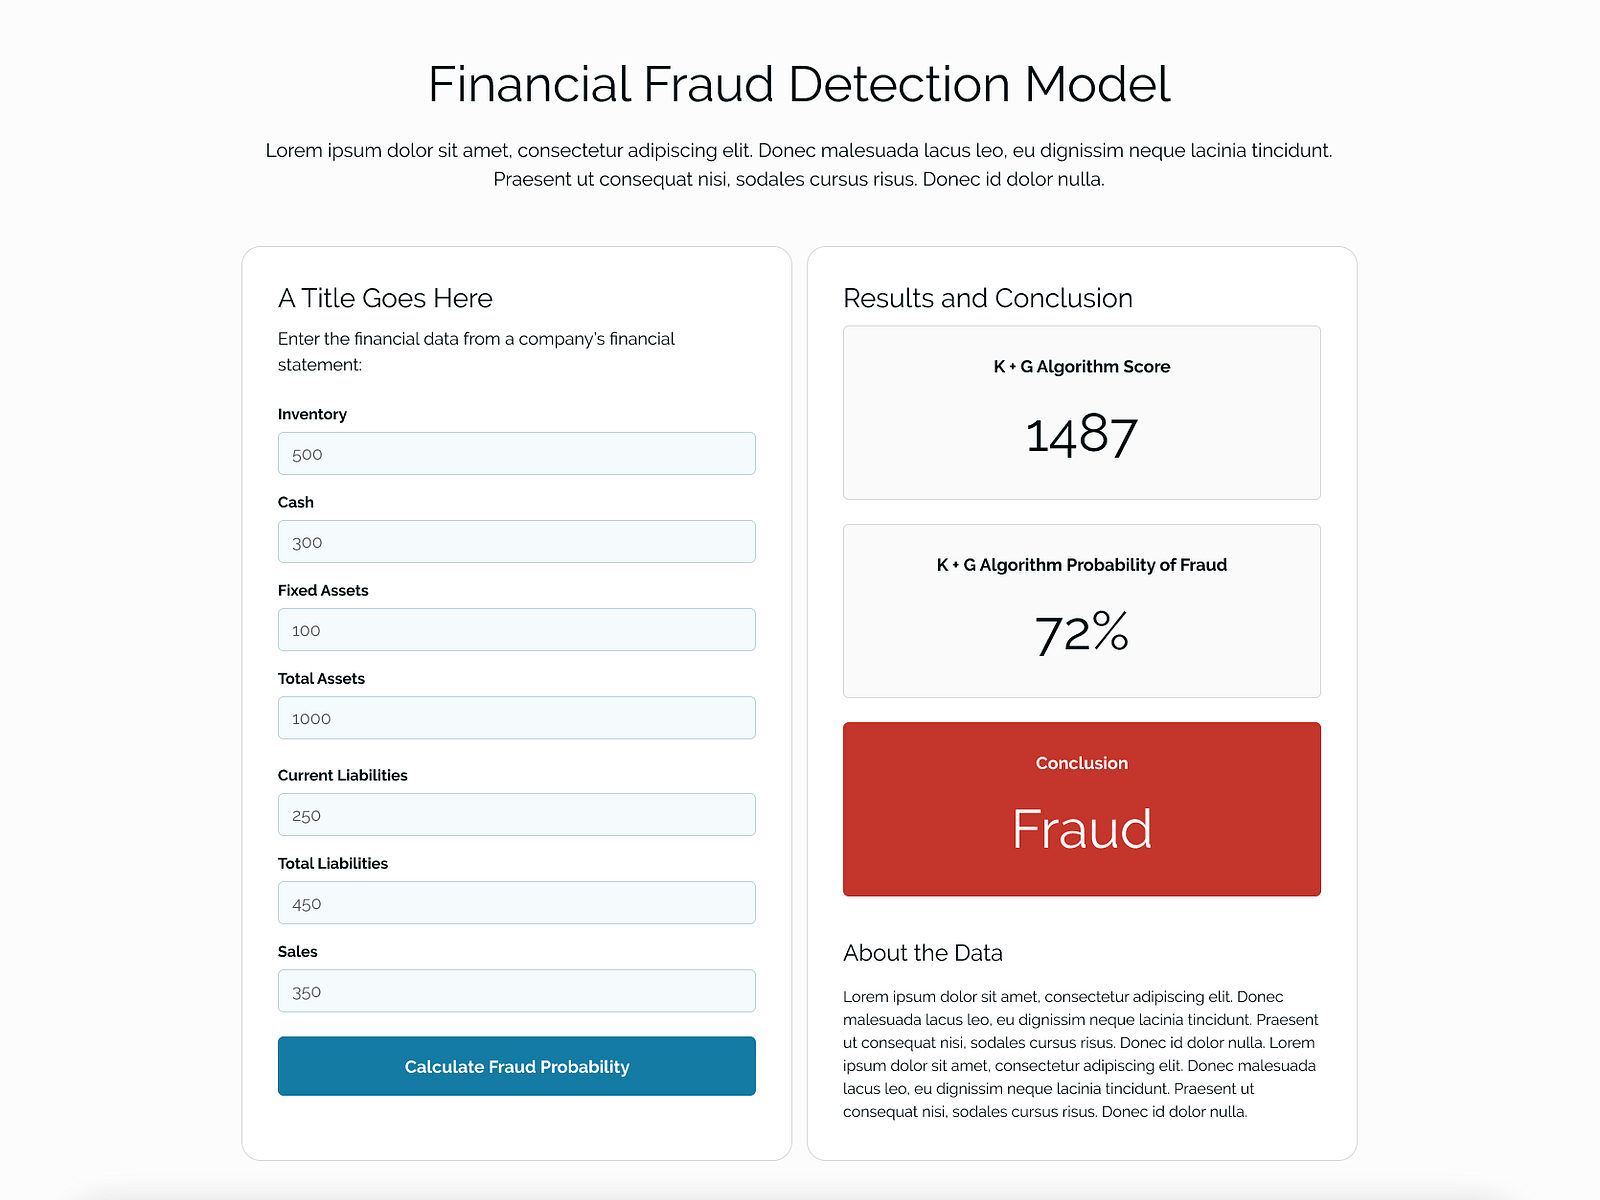Click the Current Liabilities input

(x=516, y=814)
